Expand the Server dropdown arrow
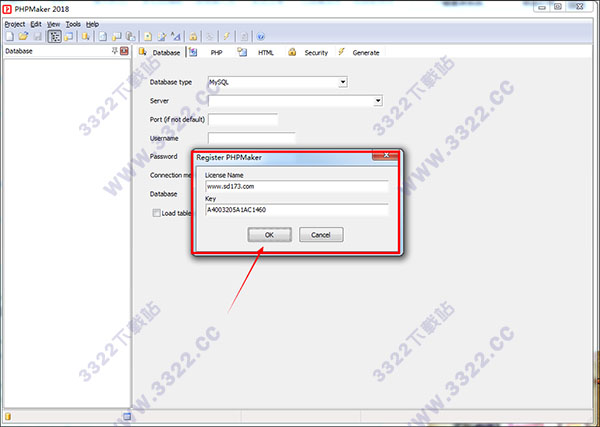 pyautogui.click(x=378, y=101)
